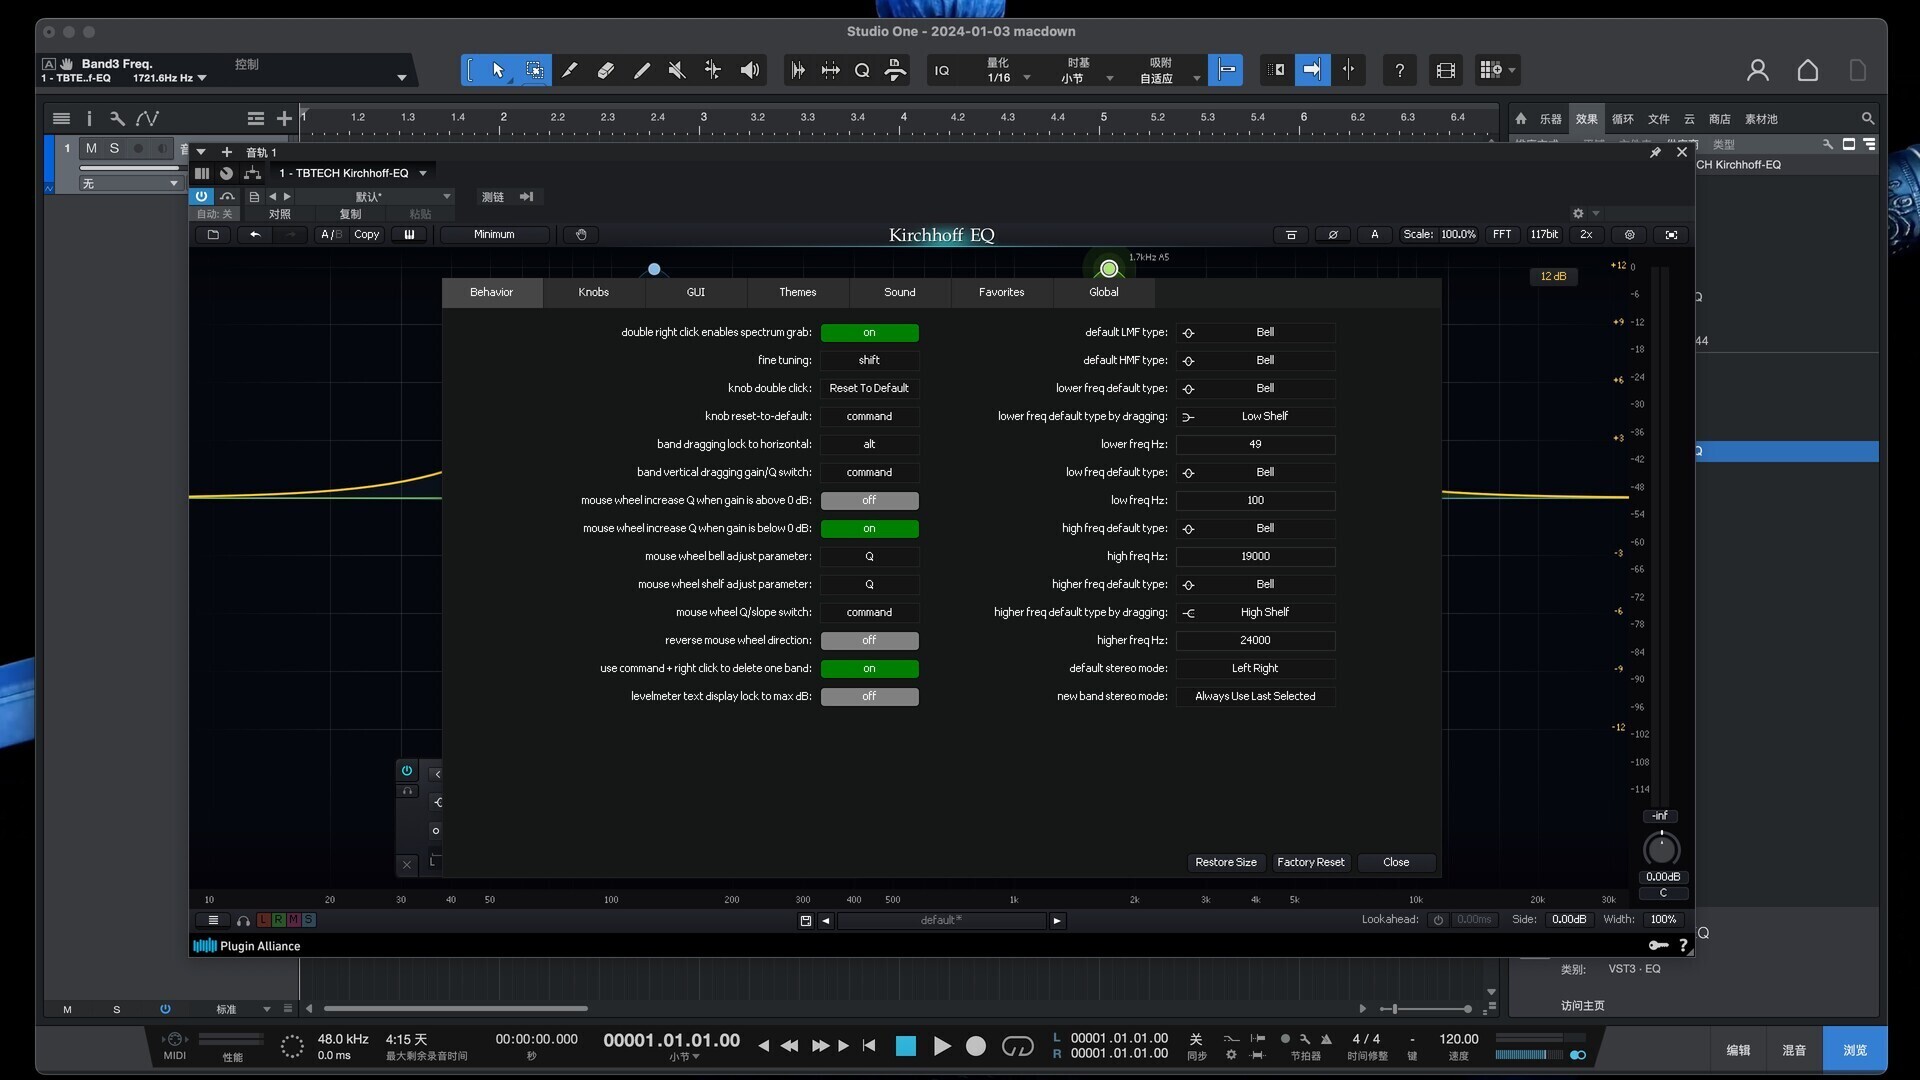Click the gear settings icon in the Kirchhoff EQ header

1630,235
